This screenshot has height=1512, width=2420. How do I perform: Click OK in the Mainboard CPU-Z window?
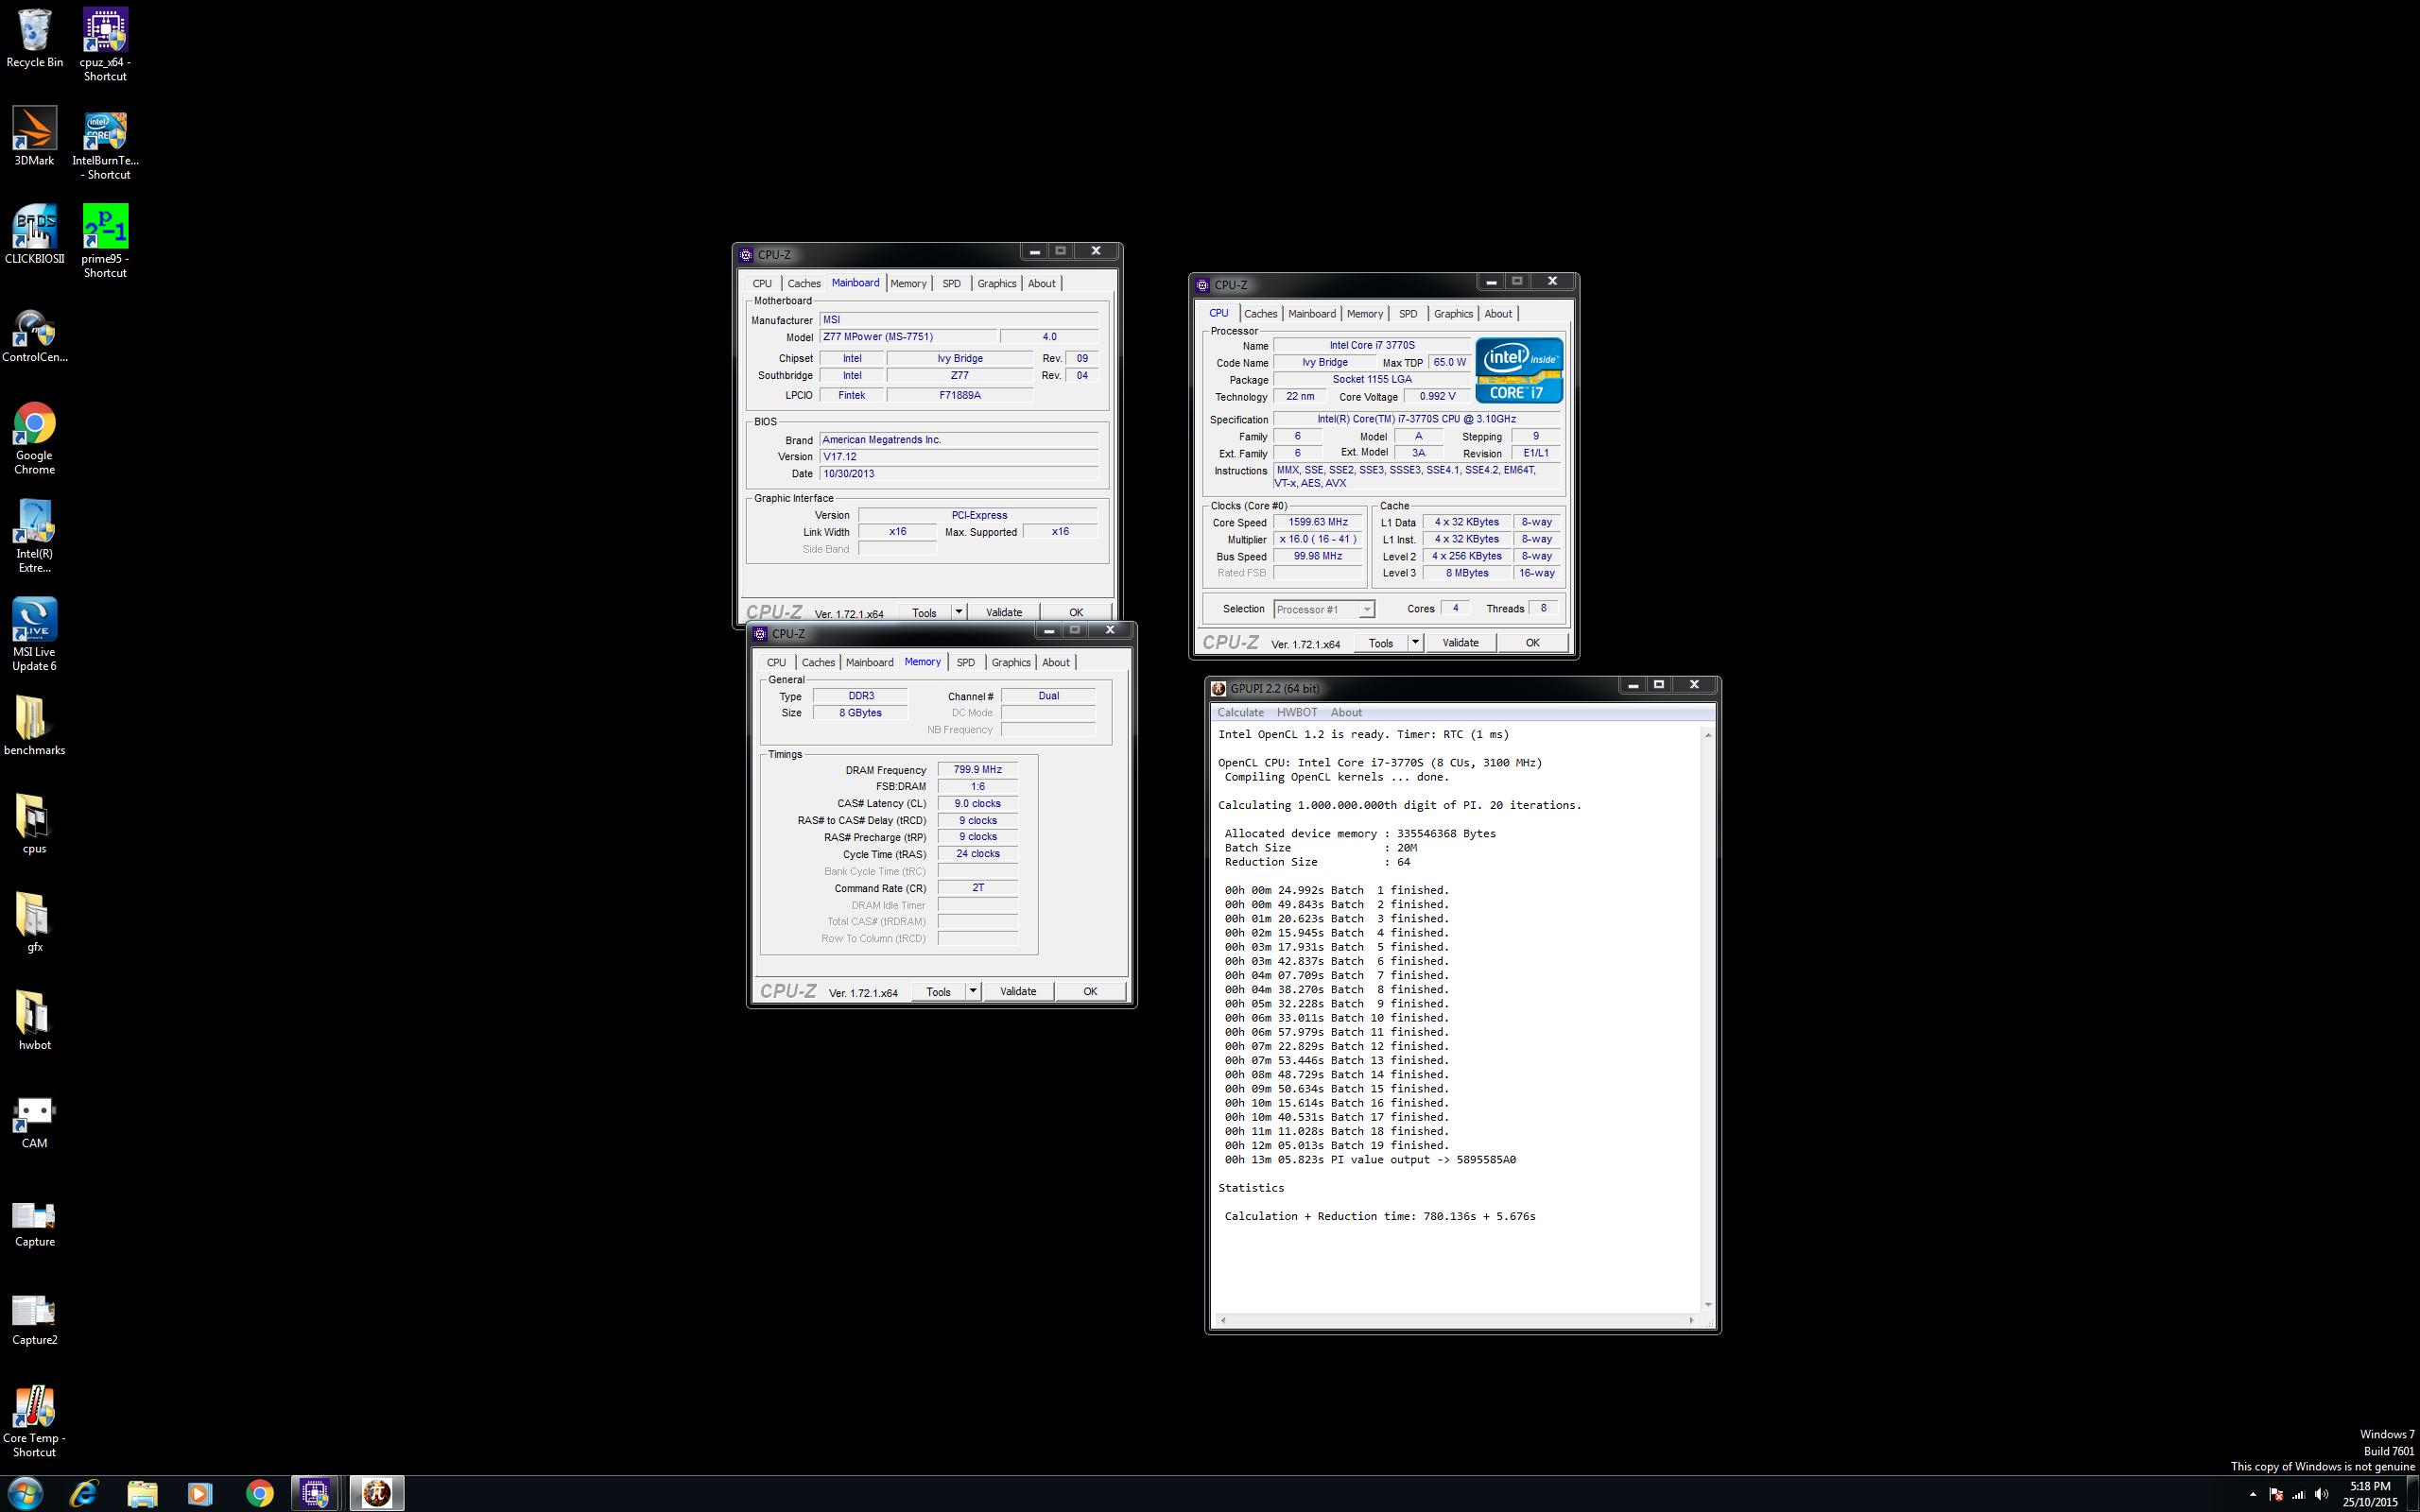point(1076,612)
